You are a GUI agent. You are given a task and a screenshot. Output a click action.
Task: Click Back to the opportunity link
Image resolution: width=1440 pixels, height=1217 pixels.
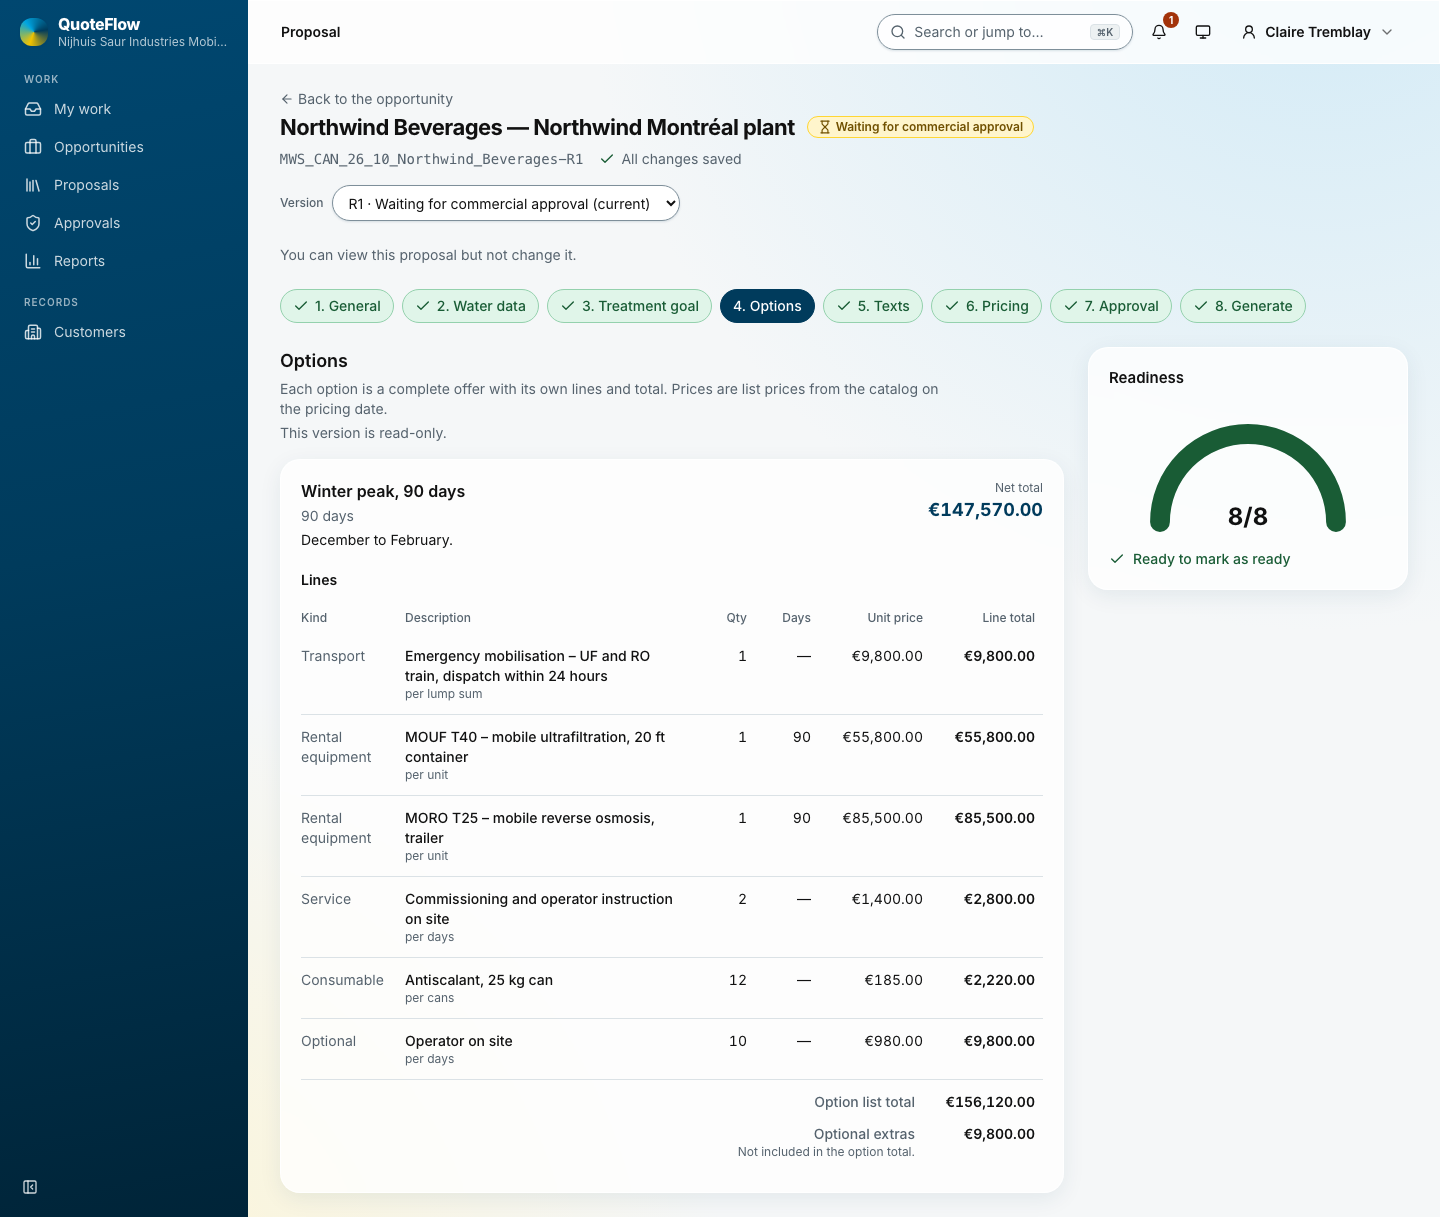coord(366,99)
